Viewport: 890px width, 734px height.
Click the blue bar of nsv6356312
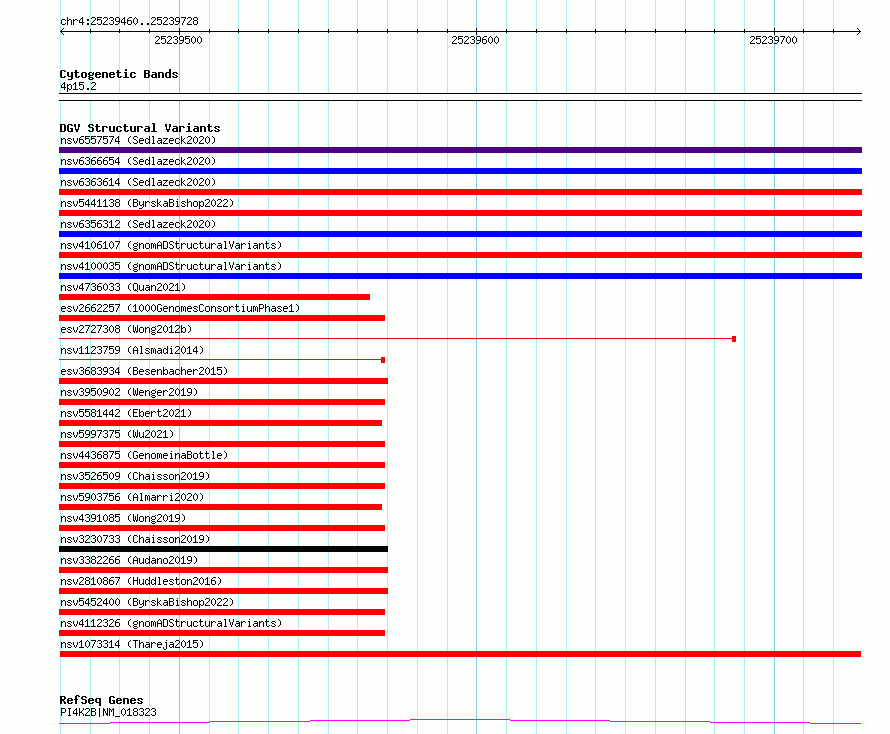pos(460,234)
